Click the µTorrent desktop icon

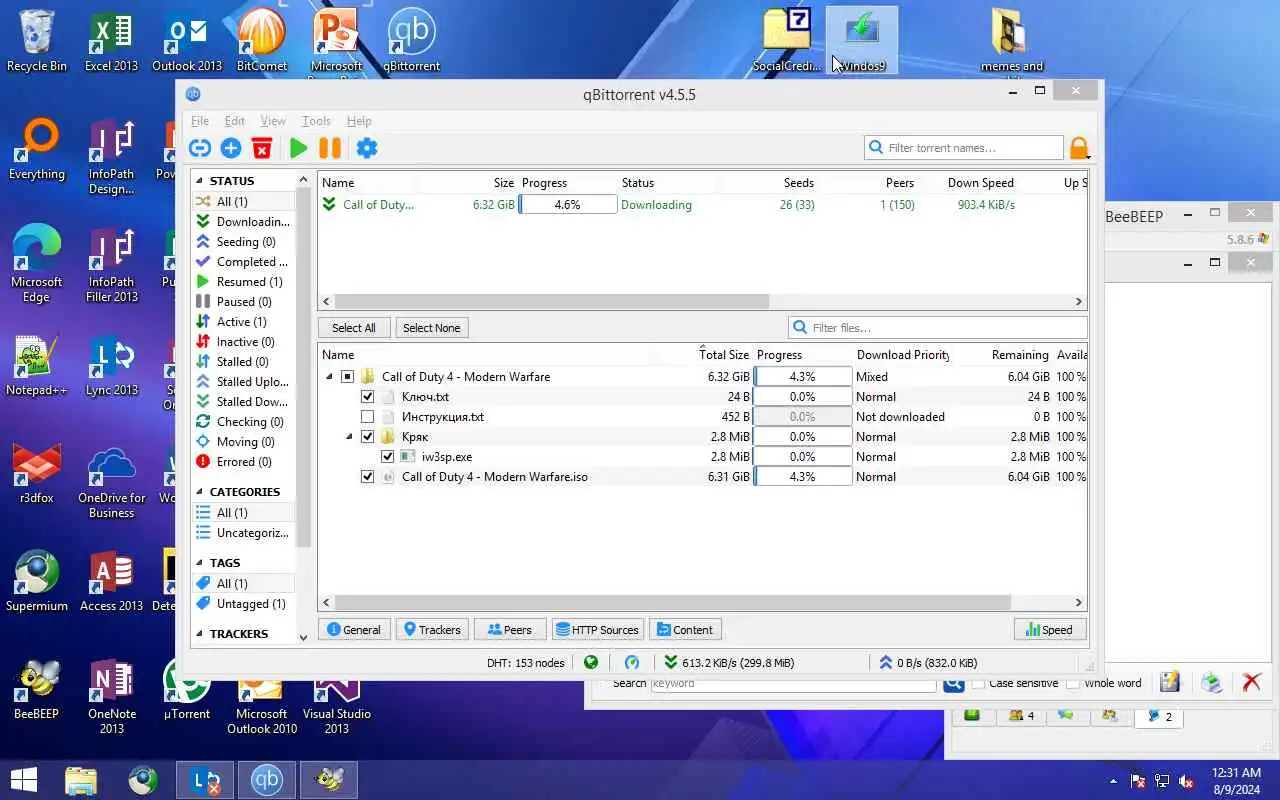coord(187,690)
